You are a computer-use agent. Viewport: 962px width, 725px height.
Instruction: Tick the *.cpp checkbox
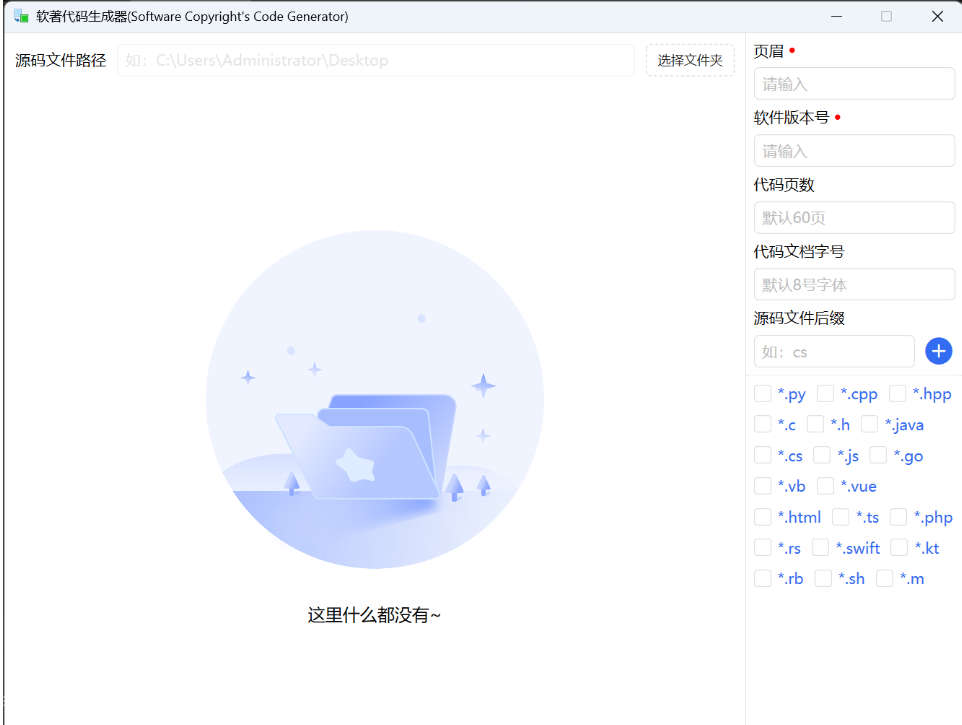[826, 394]
